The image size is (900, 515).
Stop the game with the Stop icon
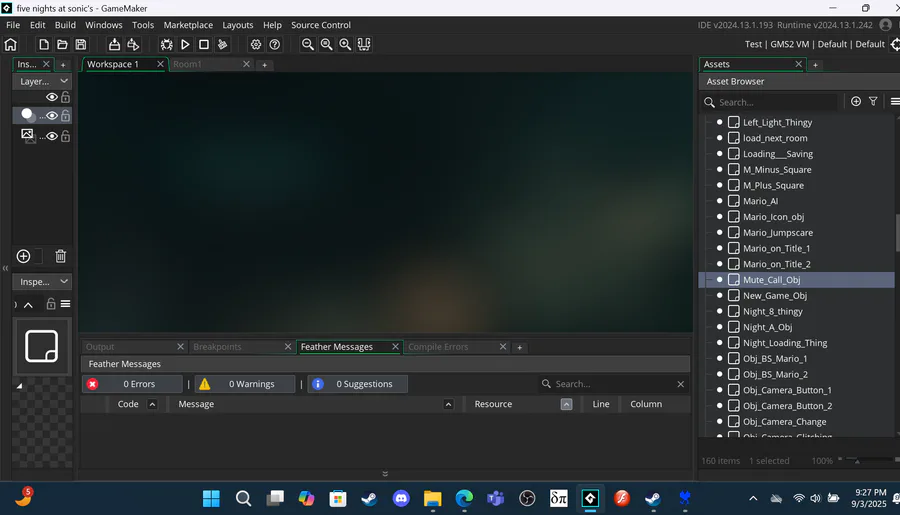click(204, 44)
